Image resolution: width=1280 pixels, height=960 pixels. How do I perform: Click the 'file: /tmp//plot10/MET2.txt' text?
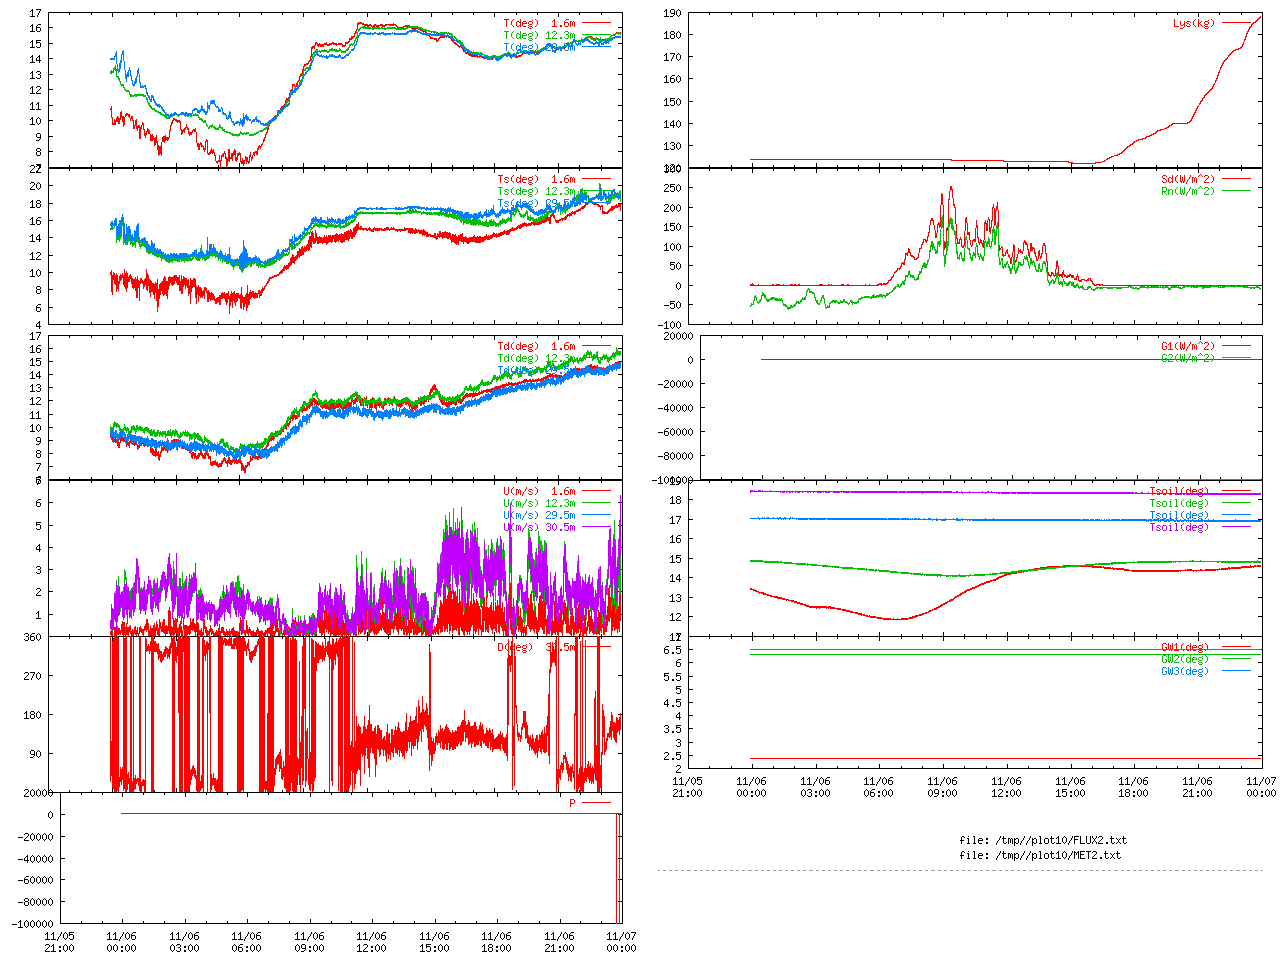1040,856
